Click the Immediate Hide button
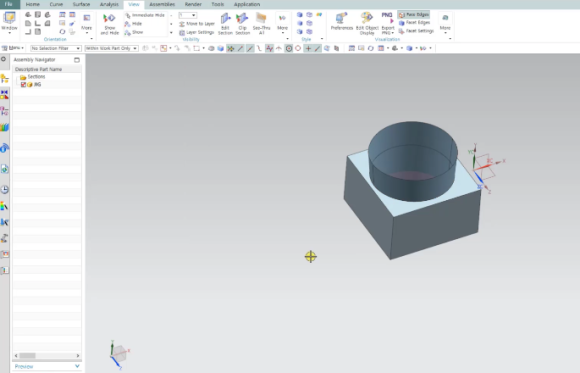580x373 pixels. point(145,15)
